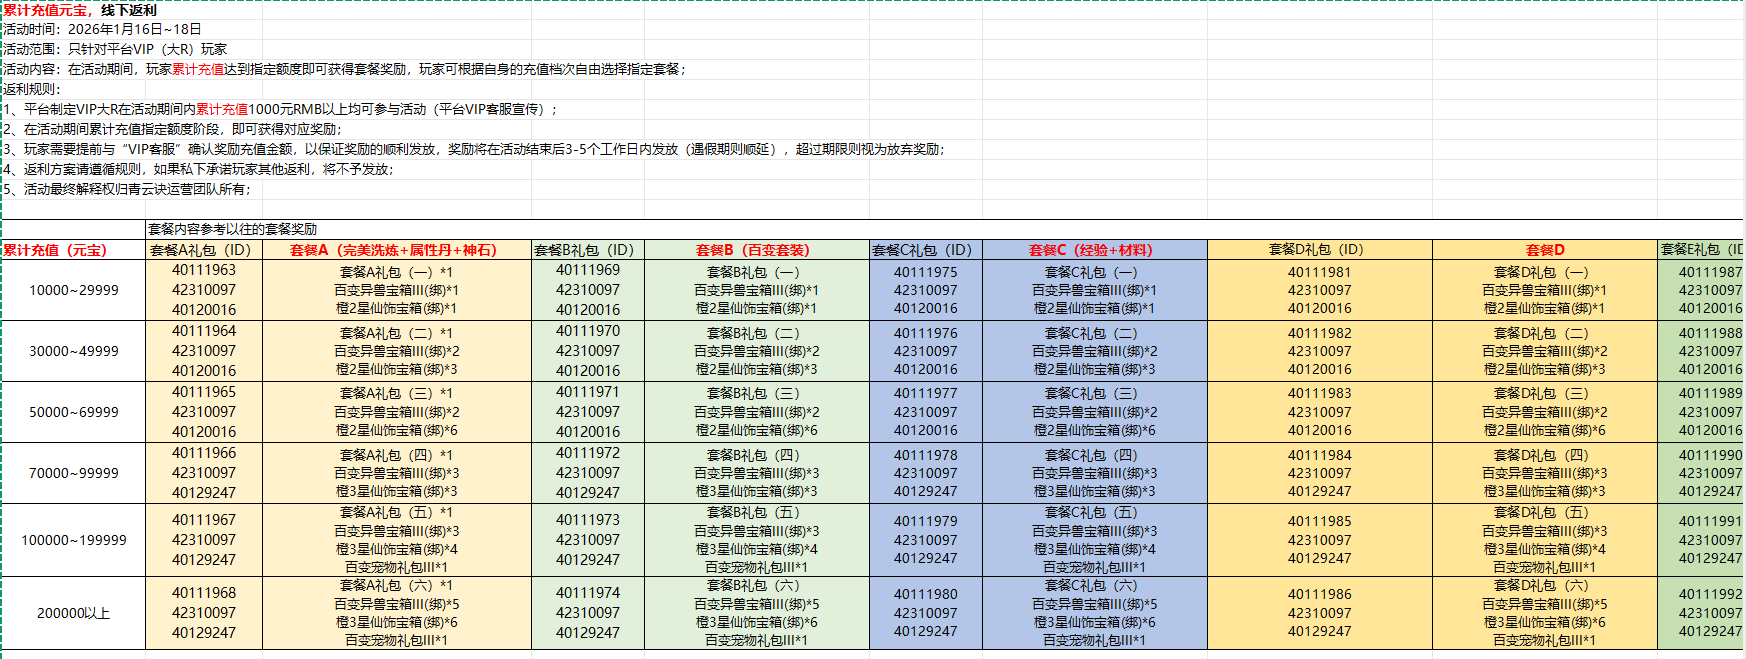This screenshot has height=659, width=1746.
Task: Click the 套餐D礼包（ID）header cell
Action: pyautogui.click(x=1318, y=250)
